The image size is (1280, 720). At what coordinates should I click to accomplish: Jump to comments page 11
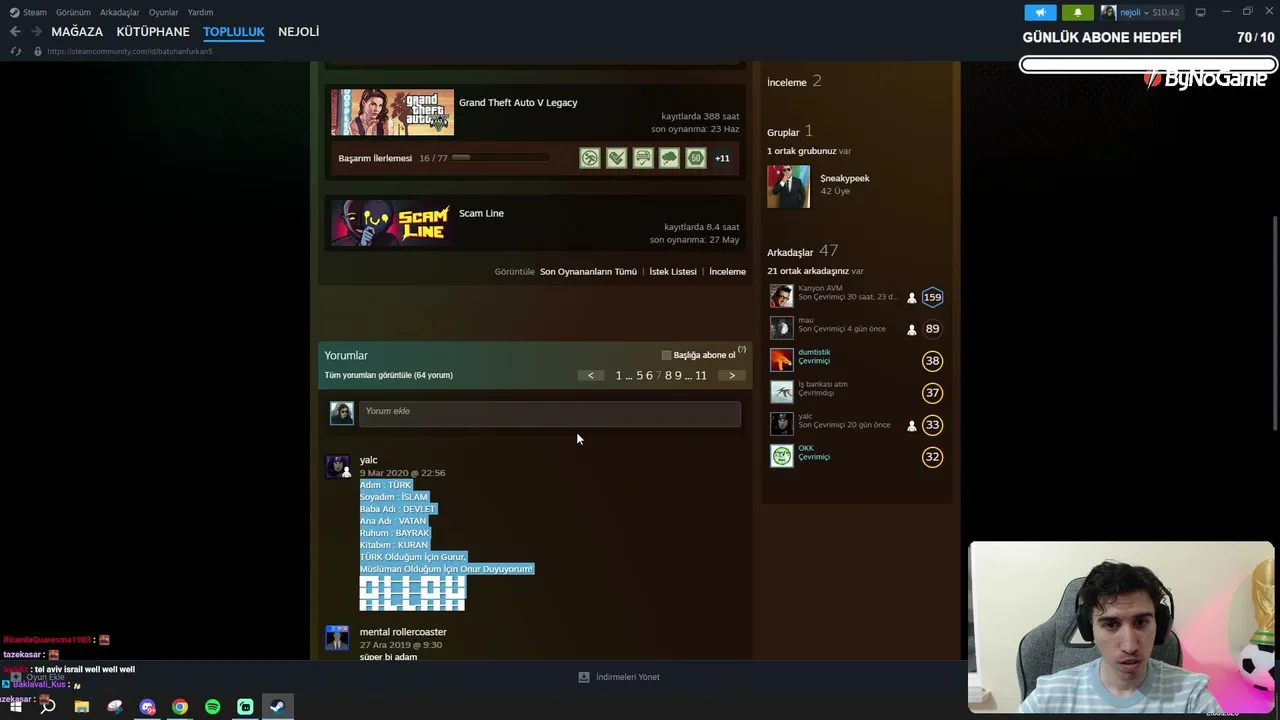coord(701,375)
